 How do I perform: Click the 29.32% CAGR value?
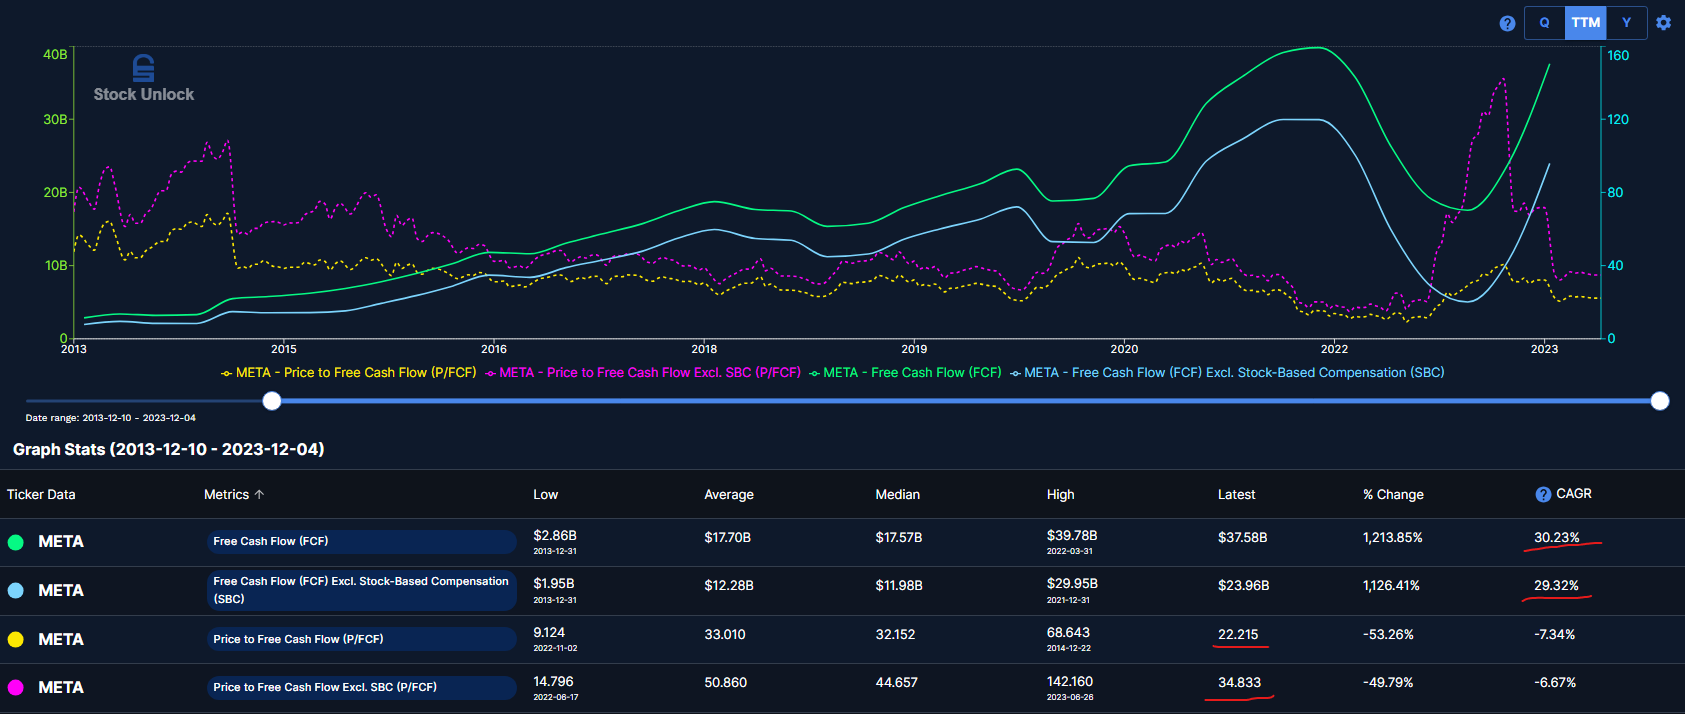(1556, 586)
